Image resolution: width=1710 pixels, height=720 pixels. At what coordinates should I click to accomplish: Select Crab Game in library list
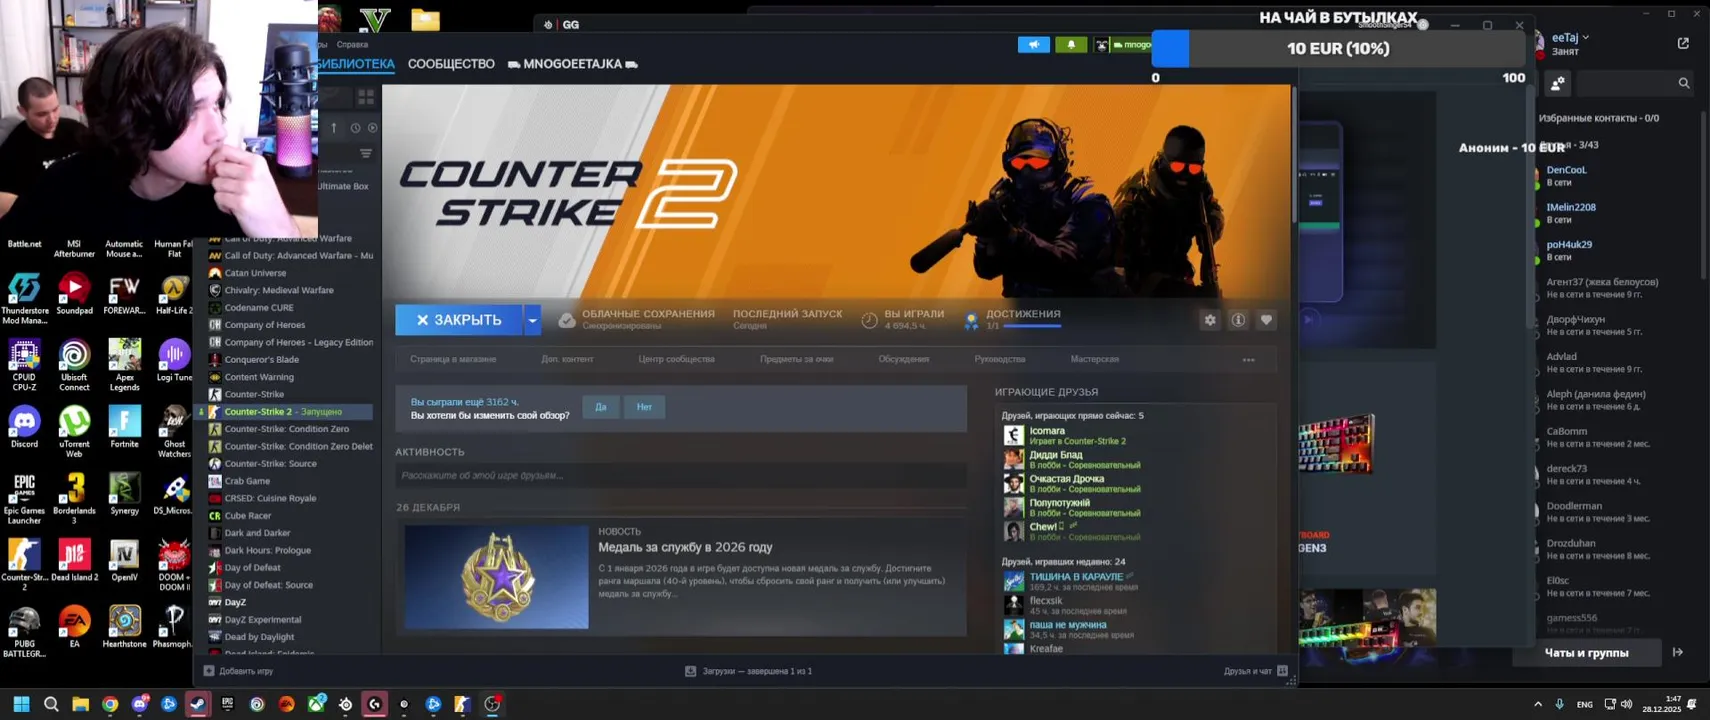pyautogui.click(x=247, y=481)
